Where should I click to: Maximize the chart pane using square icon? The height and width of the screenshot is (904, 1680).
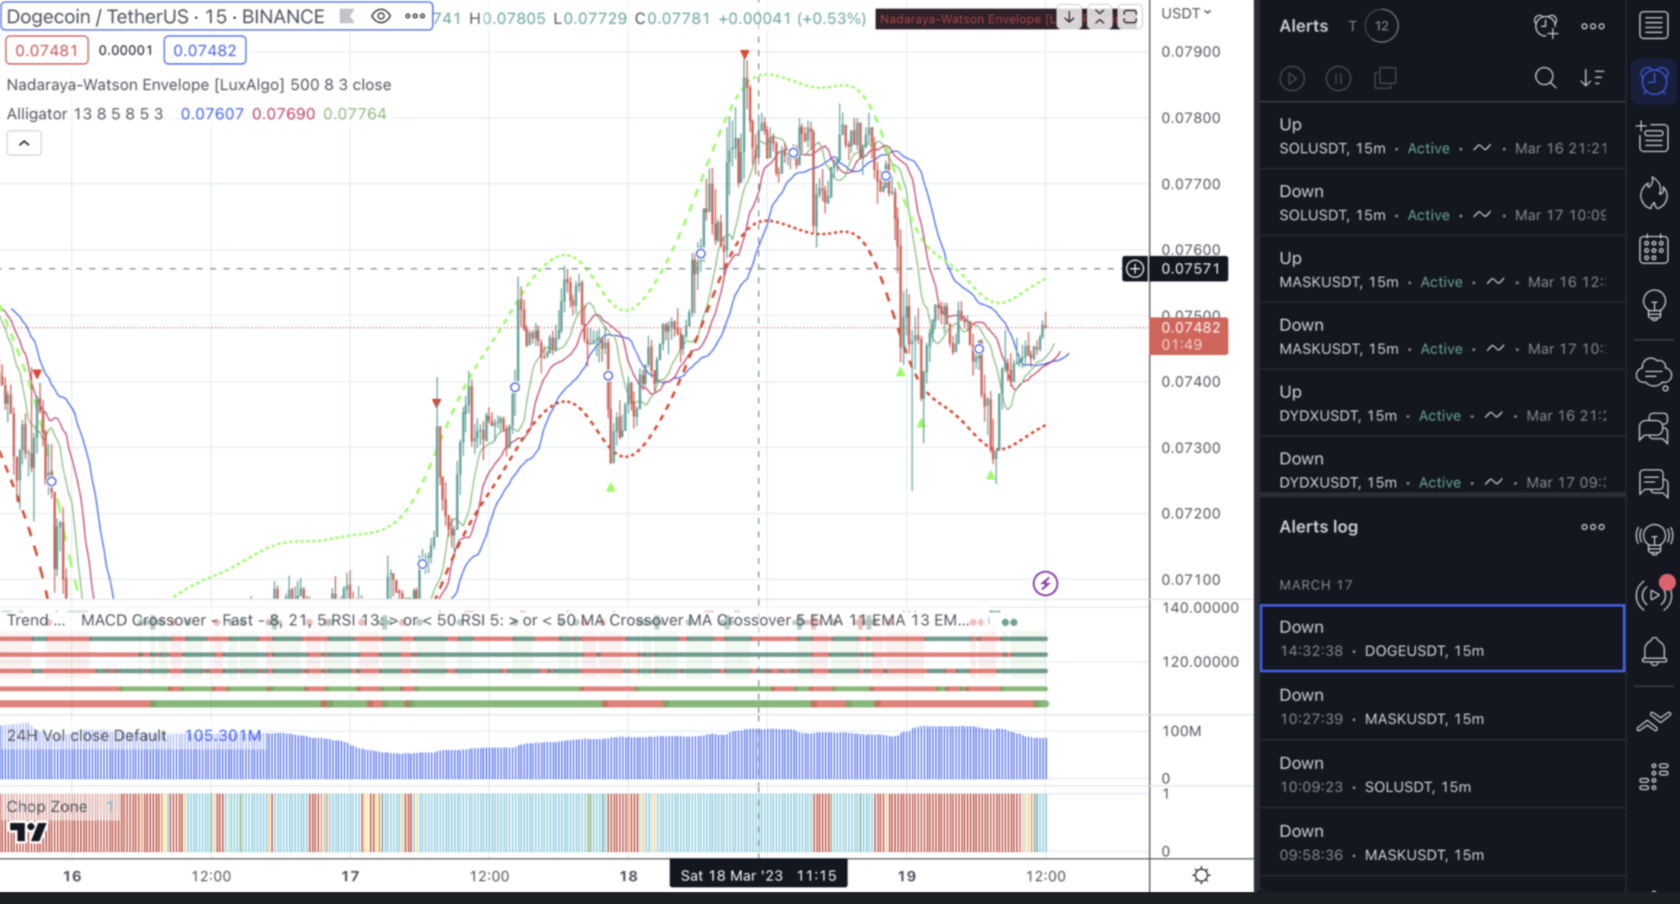point(1129,17)
